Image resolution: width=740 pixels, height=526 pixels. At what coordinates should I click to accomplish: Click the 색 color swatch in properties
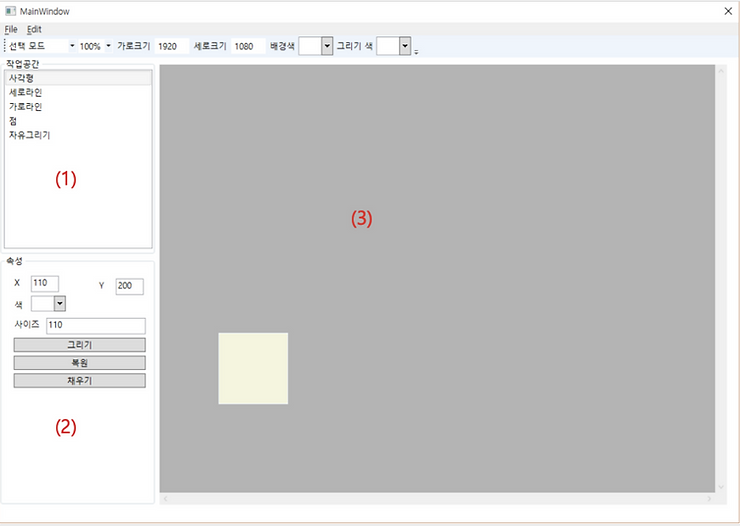(x=43, y=304)
